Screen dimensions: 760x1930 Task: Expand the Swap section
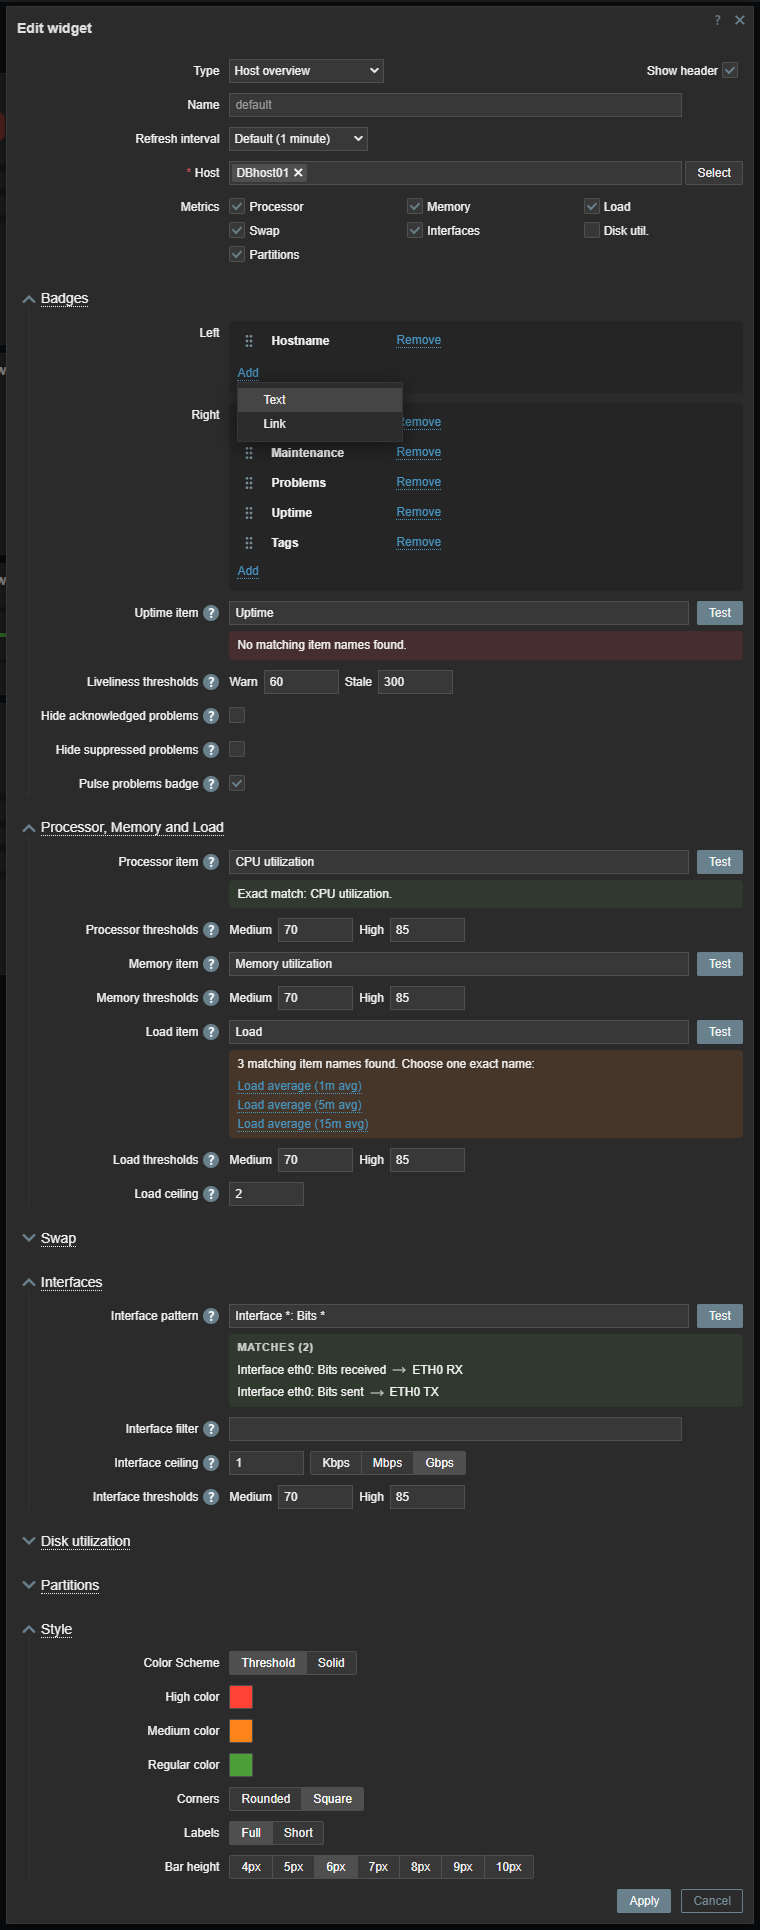58,1238
